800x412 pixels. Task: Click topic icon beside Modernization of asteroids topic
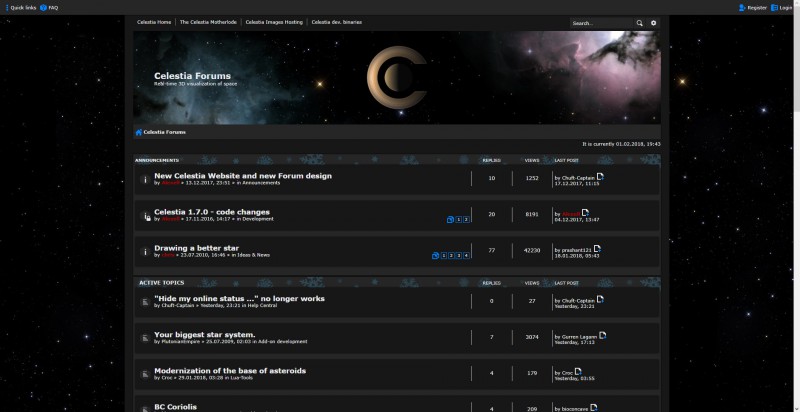click(145, 375)
